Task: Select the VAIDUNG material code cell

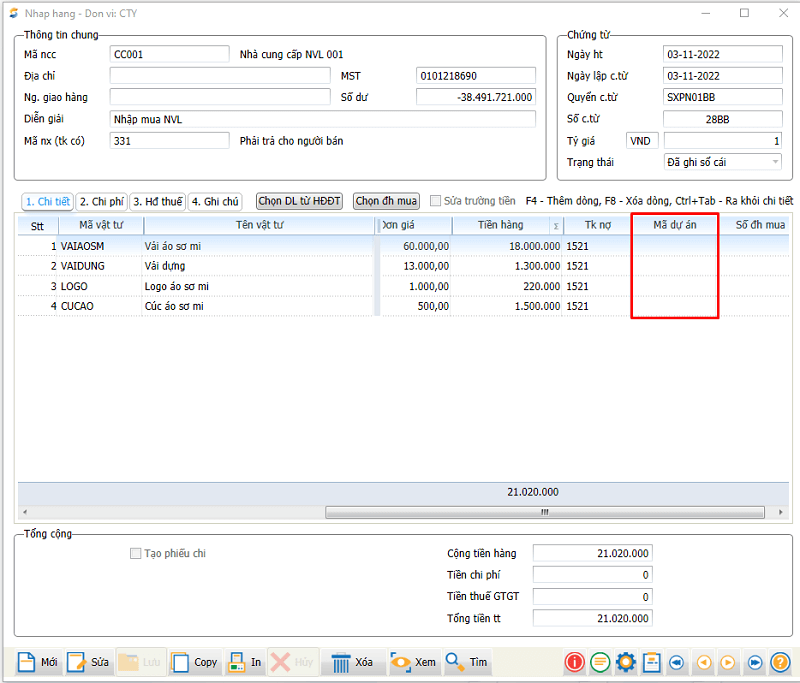Action: (x=100, y=266)
